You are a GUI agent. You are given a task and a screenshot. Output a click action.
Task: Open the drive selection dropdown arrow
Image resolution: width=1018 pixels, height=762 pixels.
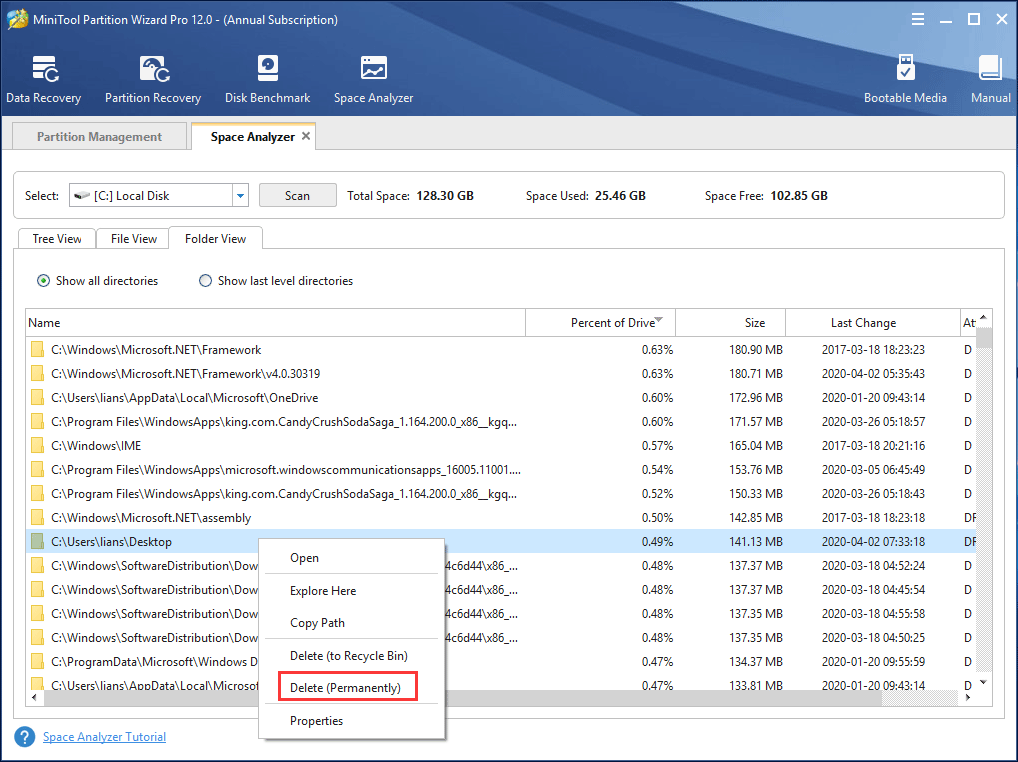pyautogui.click(x=240, y=195)
